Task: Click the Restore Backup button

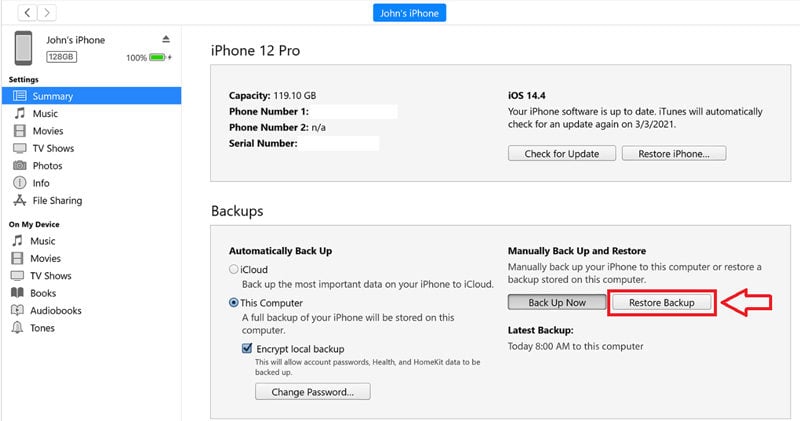Action: click(662, 302)
